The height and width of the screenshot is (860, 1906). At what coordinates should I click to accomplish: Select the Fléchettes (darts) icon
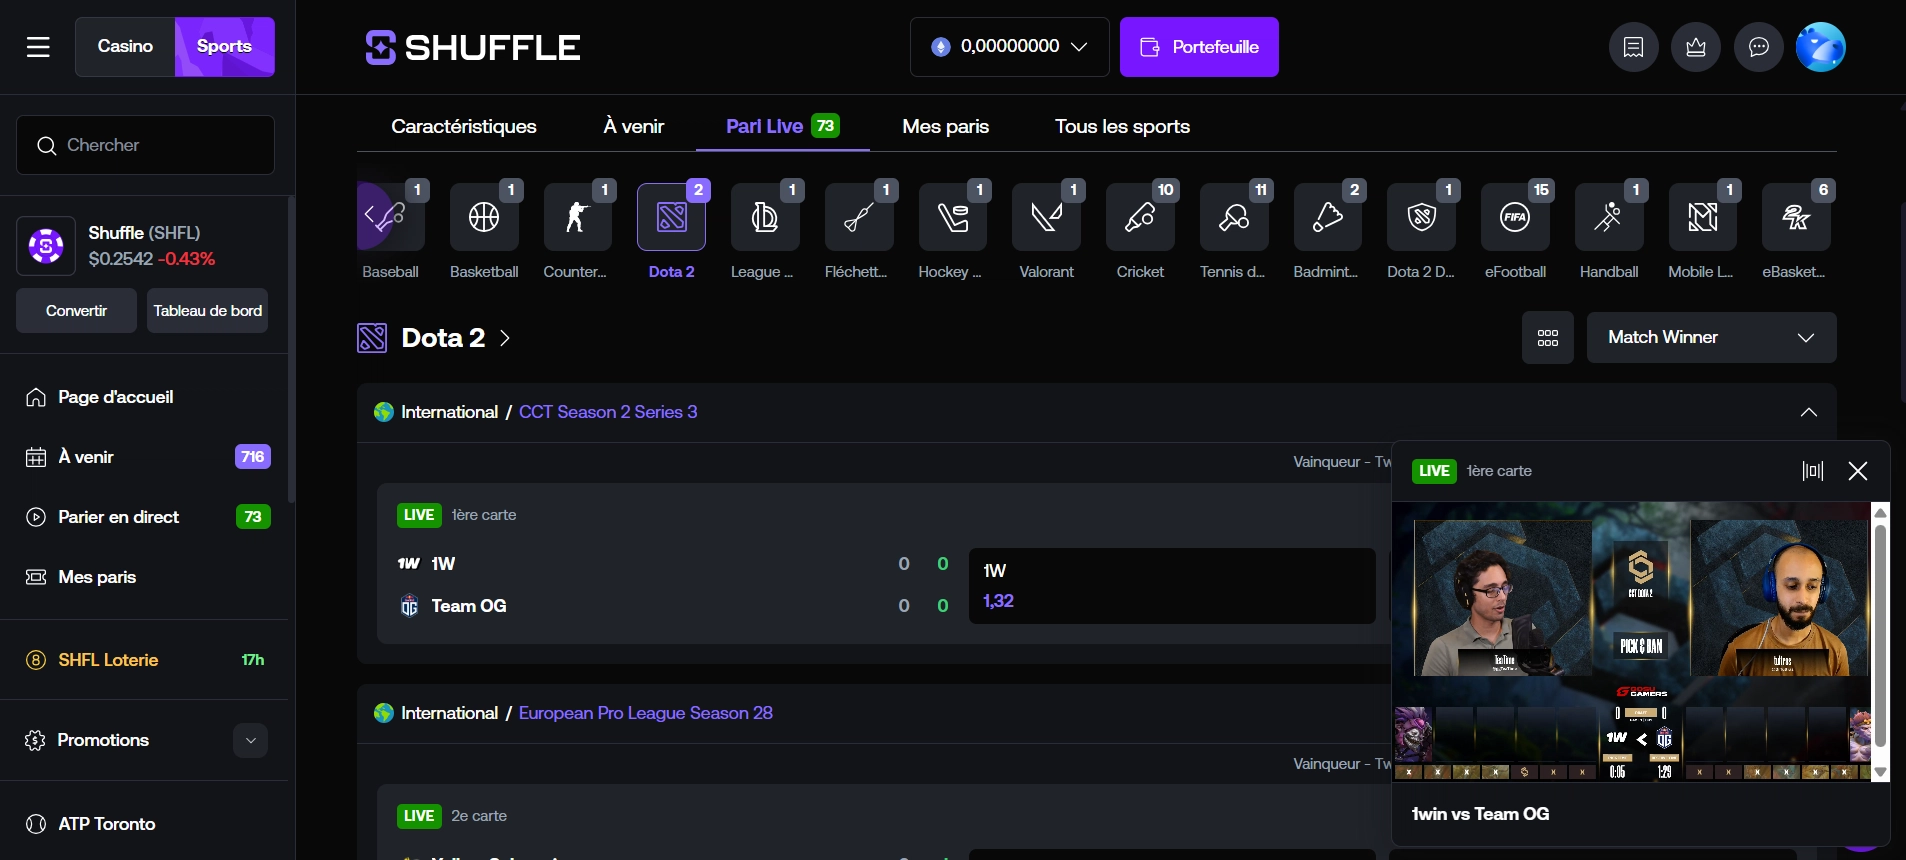point(859,217)
